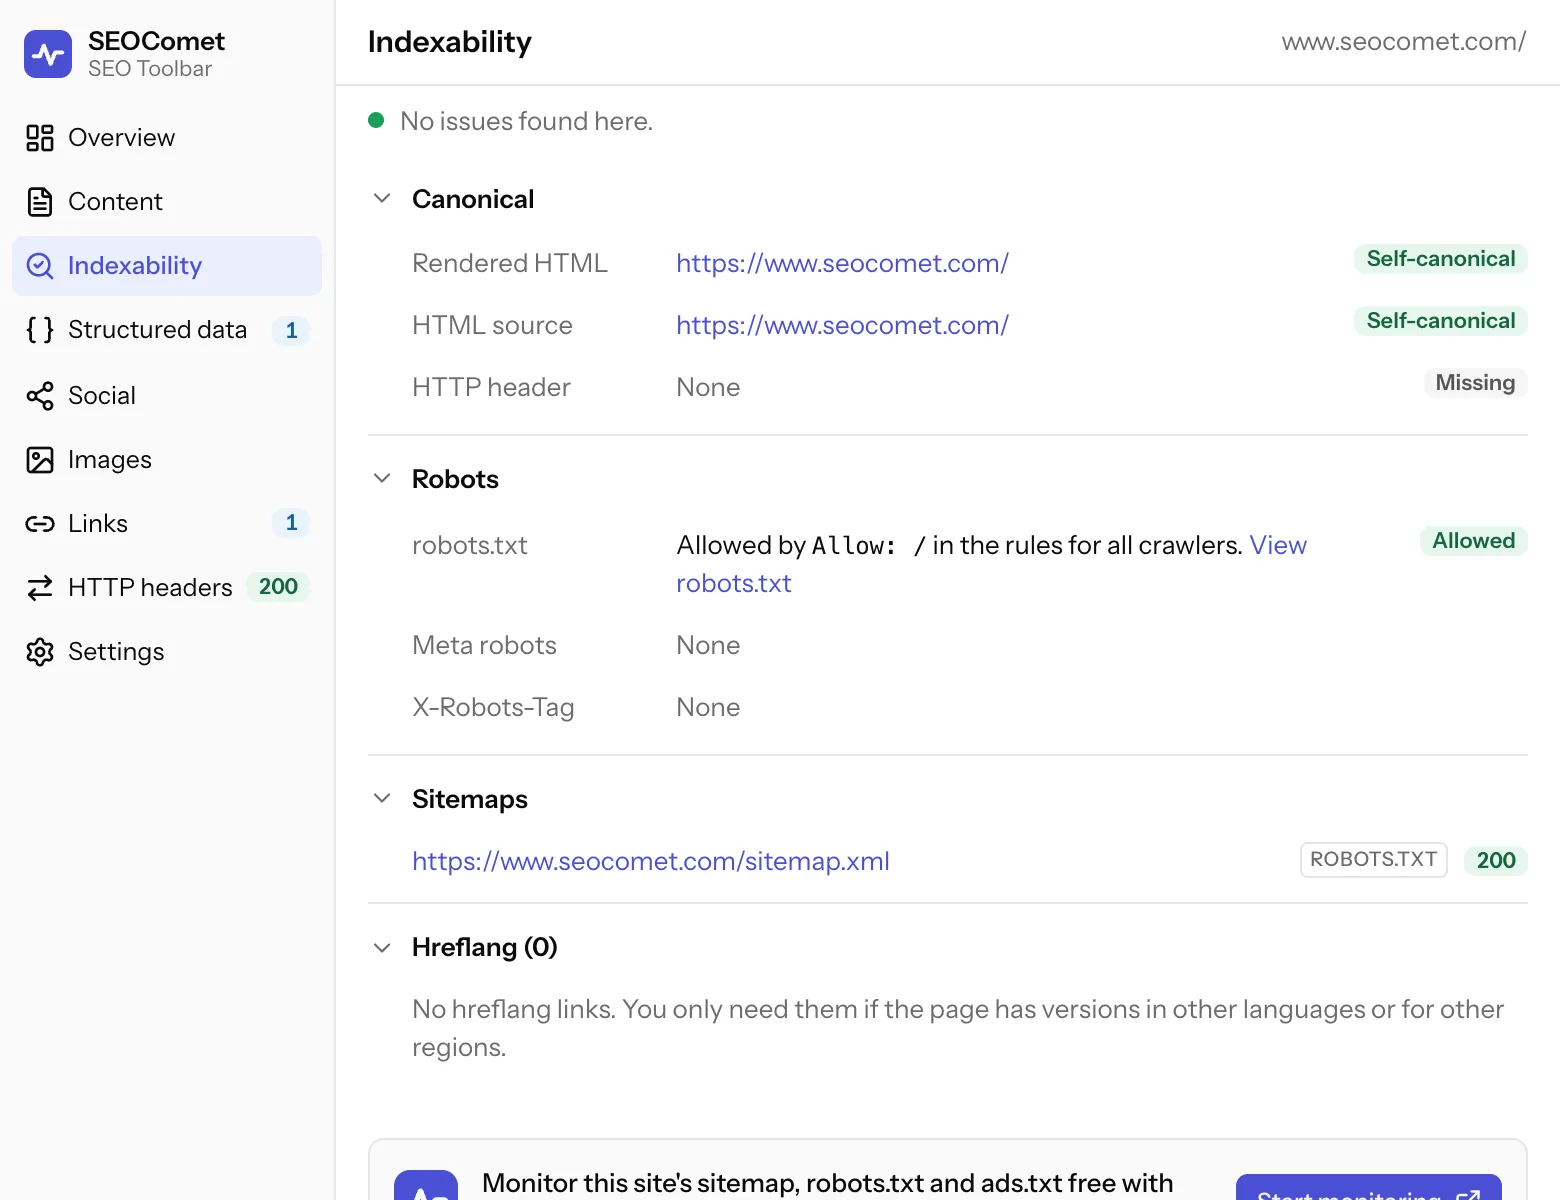Open Links section in sidebar
The height and width of the screenshot is (1200, 1560).
(x=167, y=524)
